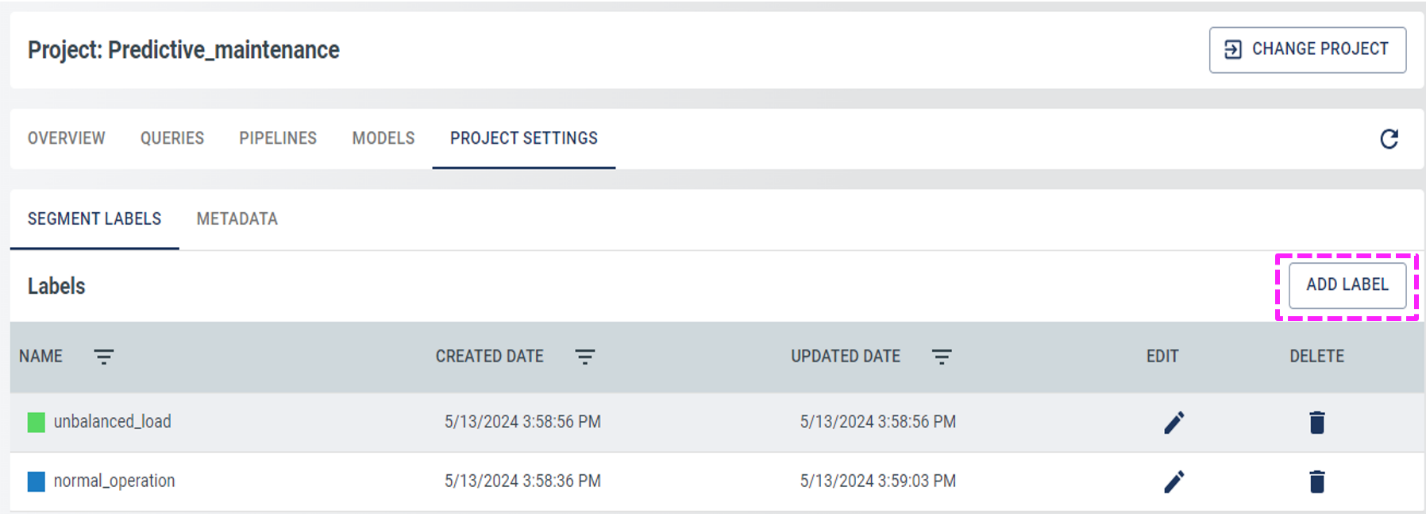The image size is (1426, 514).
Task: Select the Segment Labels sub-tab
Action: (94, 219)
